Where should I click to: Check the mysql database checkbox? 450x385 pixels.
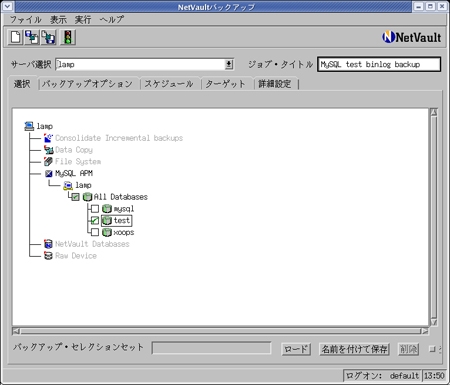tap(95, 209)
